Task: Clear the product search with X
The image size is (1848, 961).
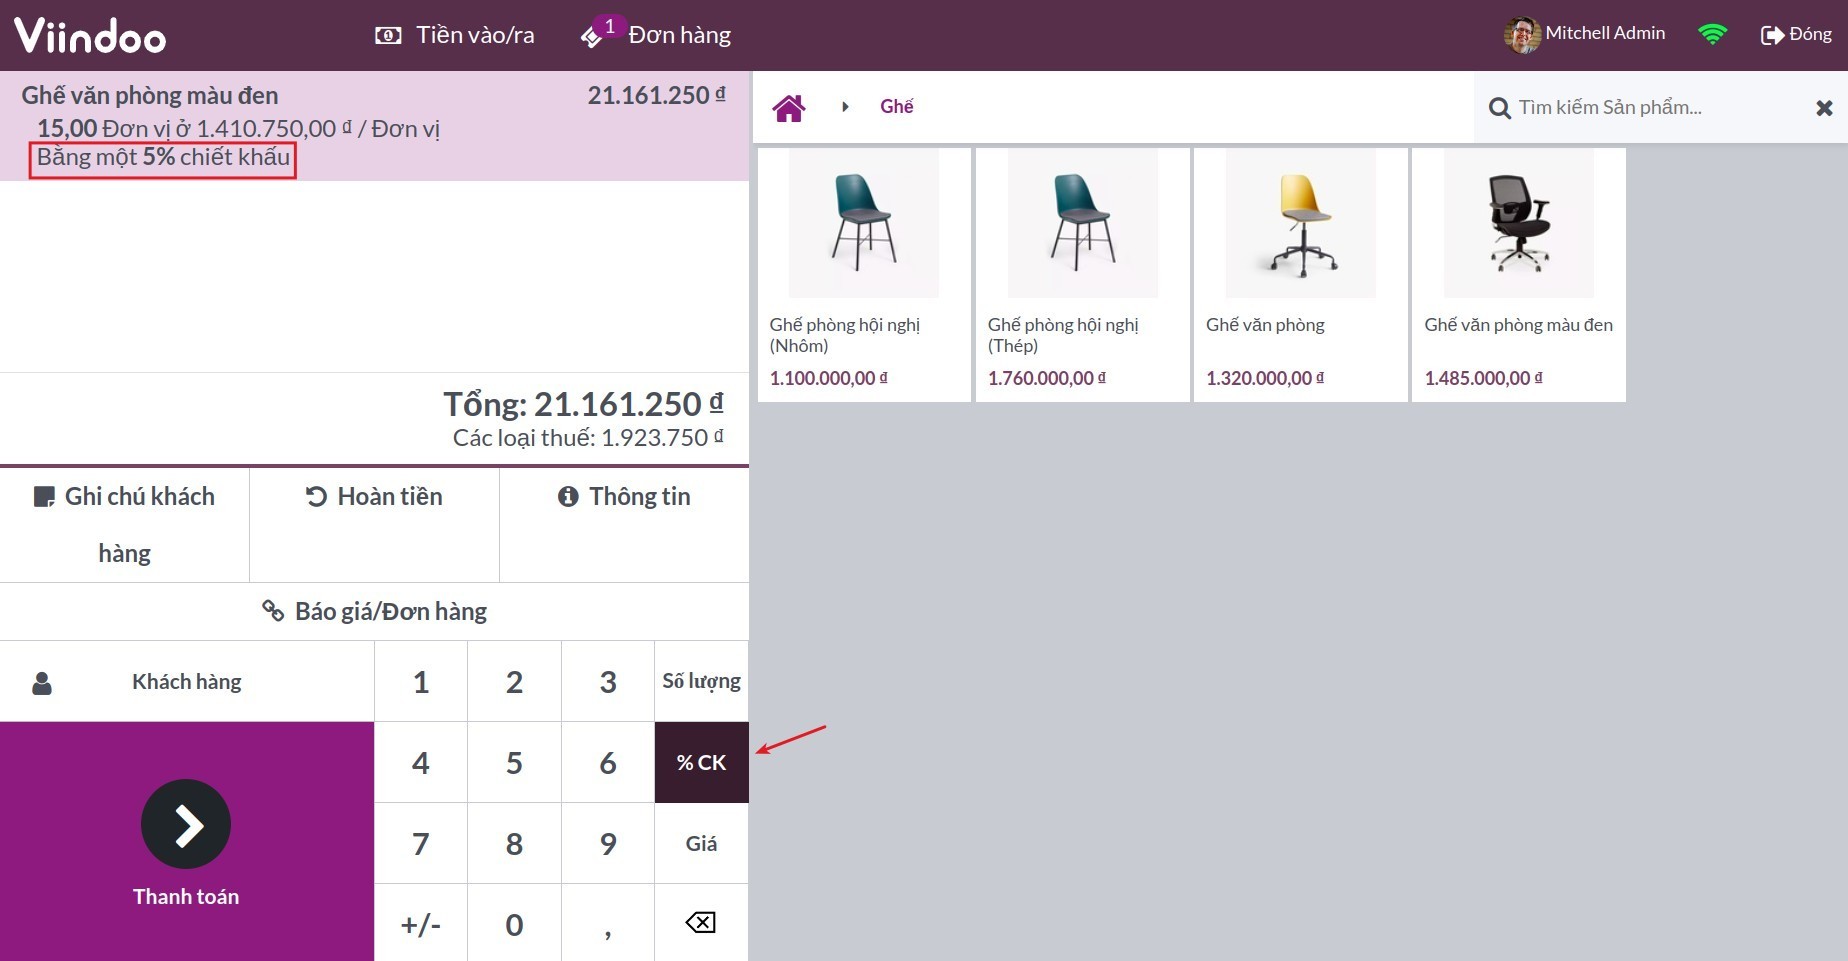Action: [x=1824, y=107]
